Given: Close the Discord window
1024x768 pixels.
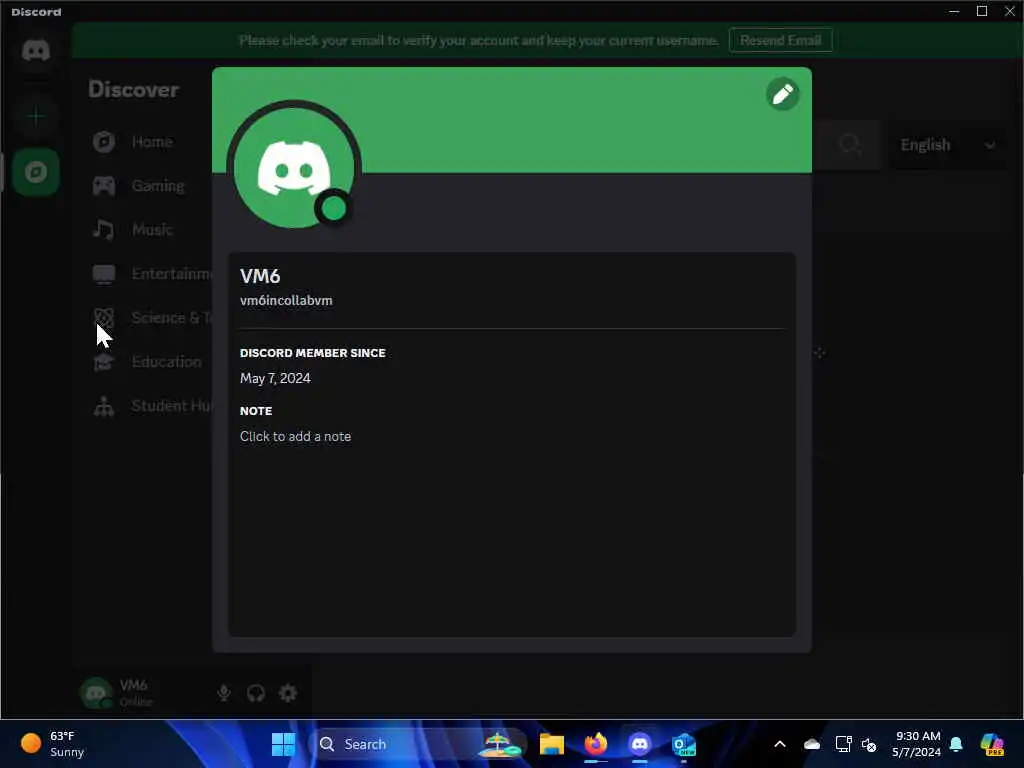Looking at the screenshot, I should pos(1010,11).
